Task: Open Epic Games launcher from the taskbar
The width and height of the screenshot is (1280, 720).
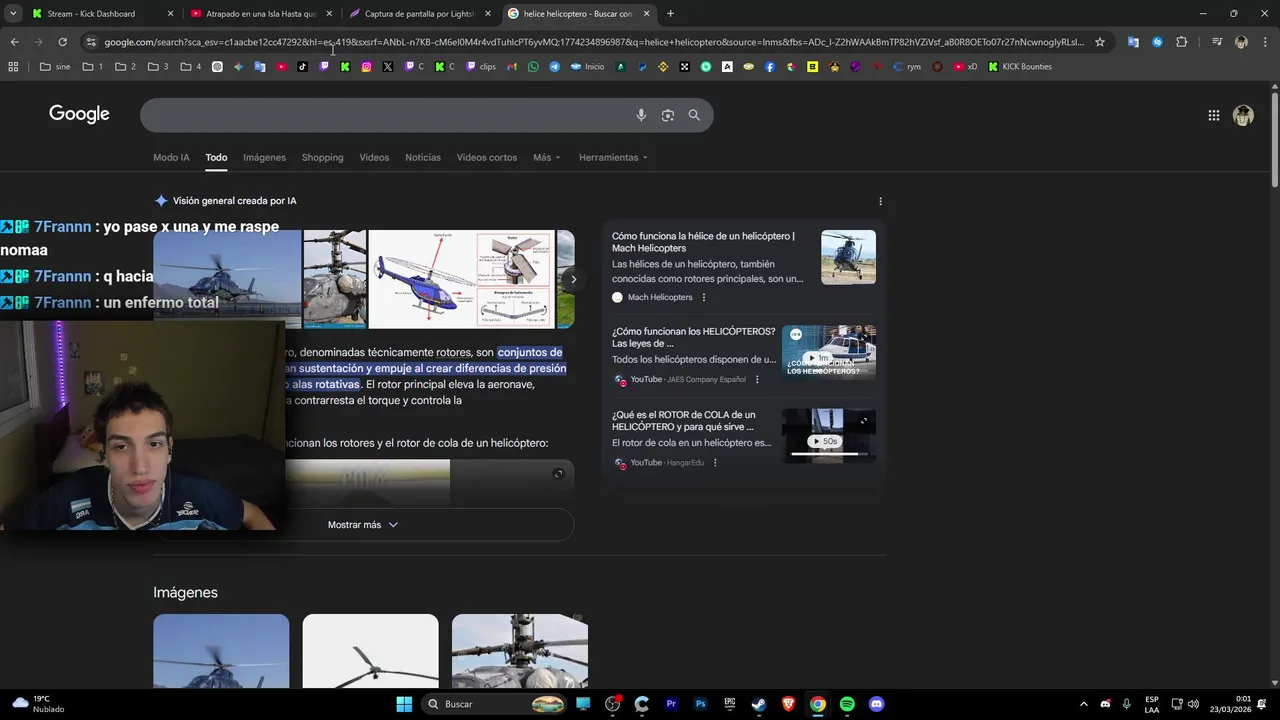Action: 730,704
